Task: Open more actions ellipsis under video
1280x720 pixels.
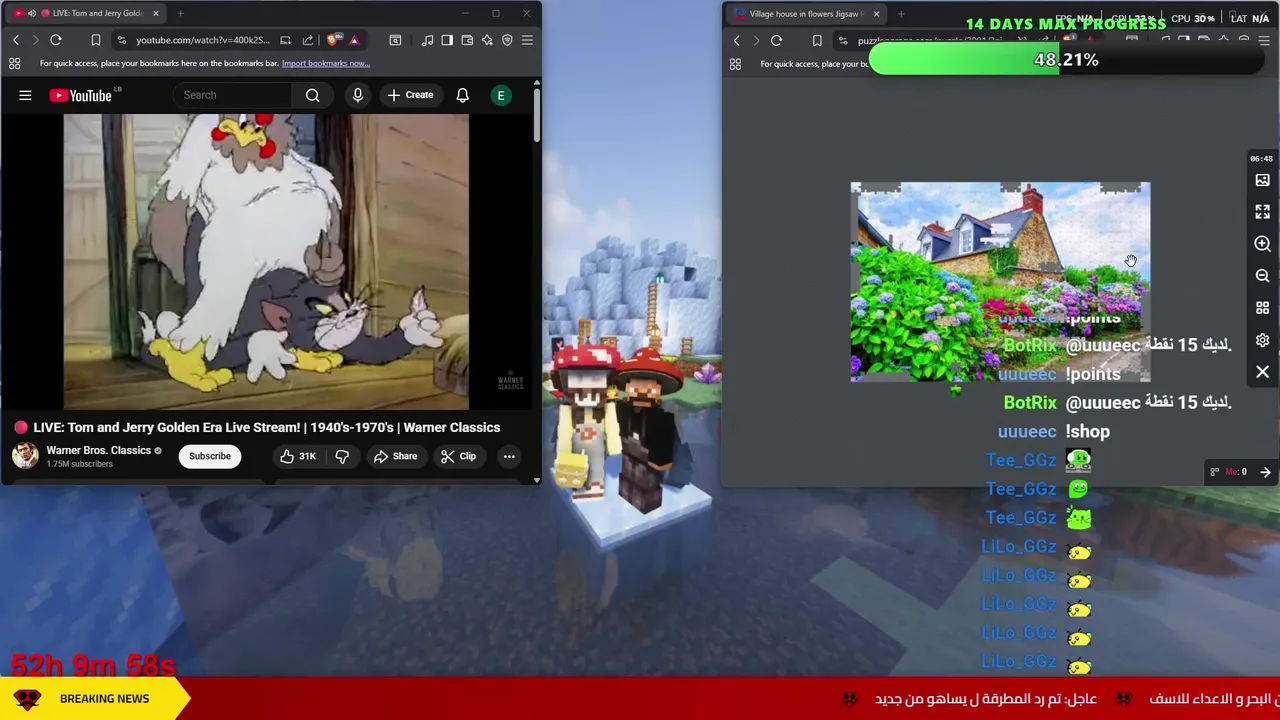Action: point(509,456)
